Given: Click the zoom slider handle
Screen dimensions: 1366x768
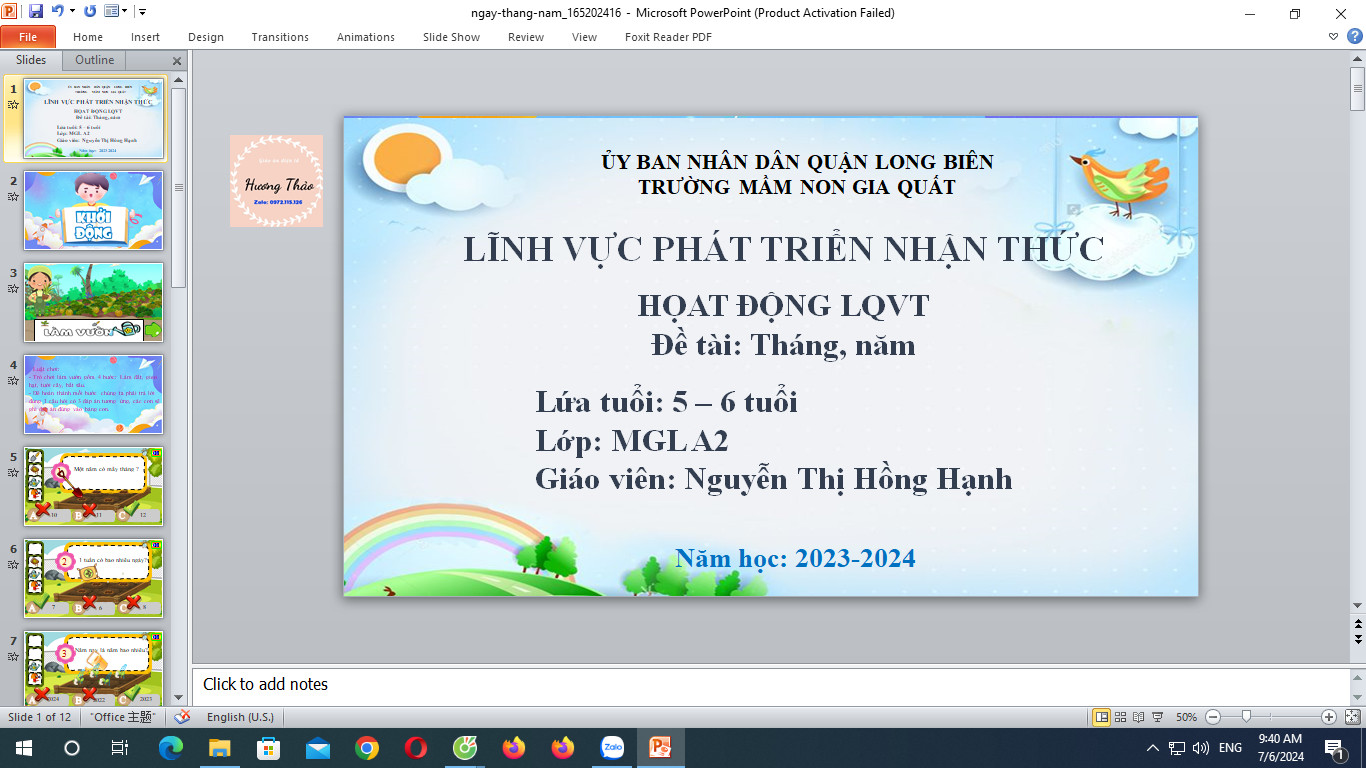Looking at the screenshot, I should point(1246,717).
